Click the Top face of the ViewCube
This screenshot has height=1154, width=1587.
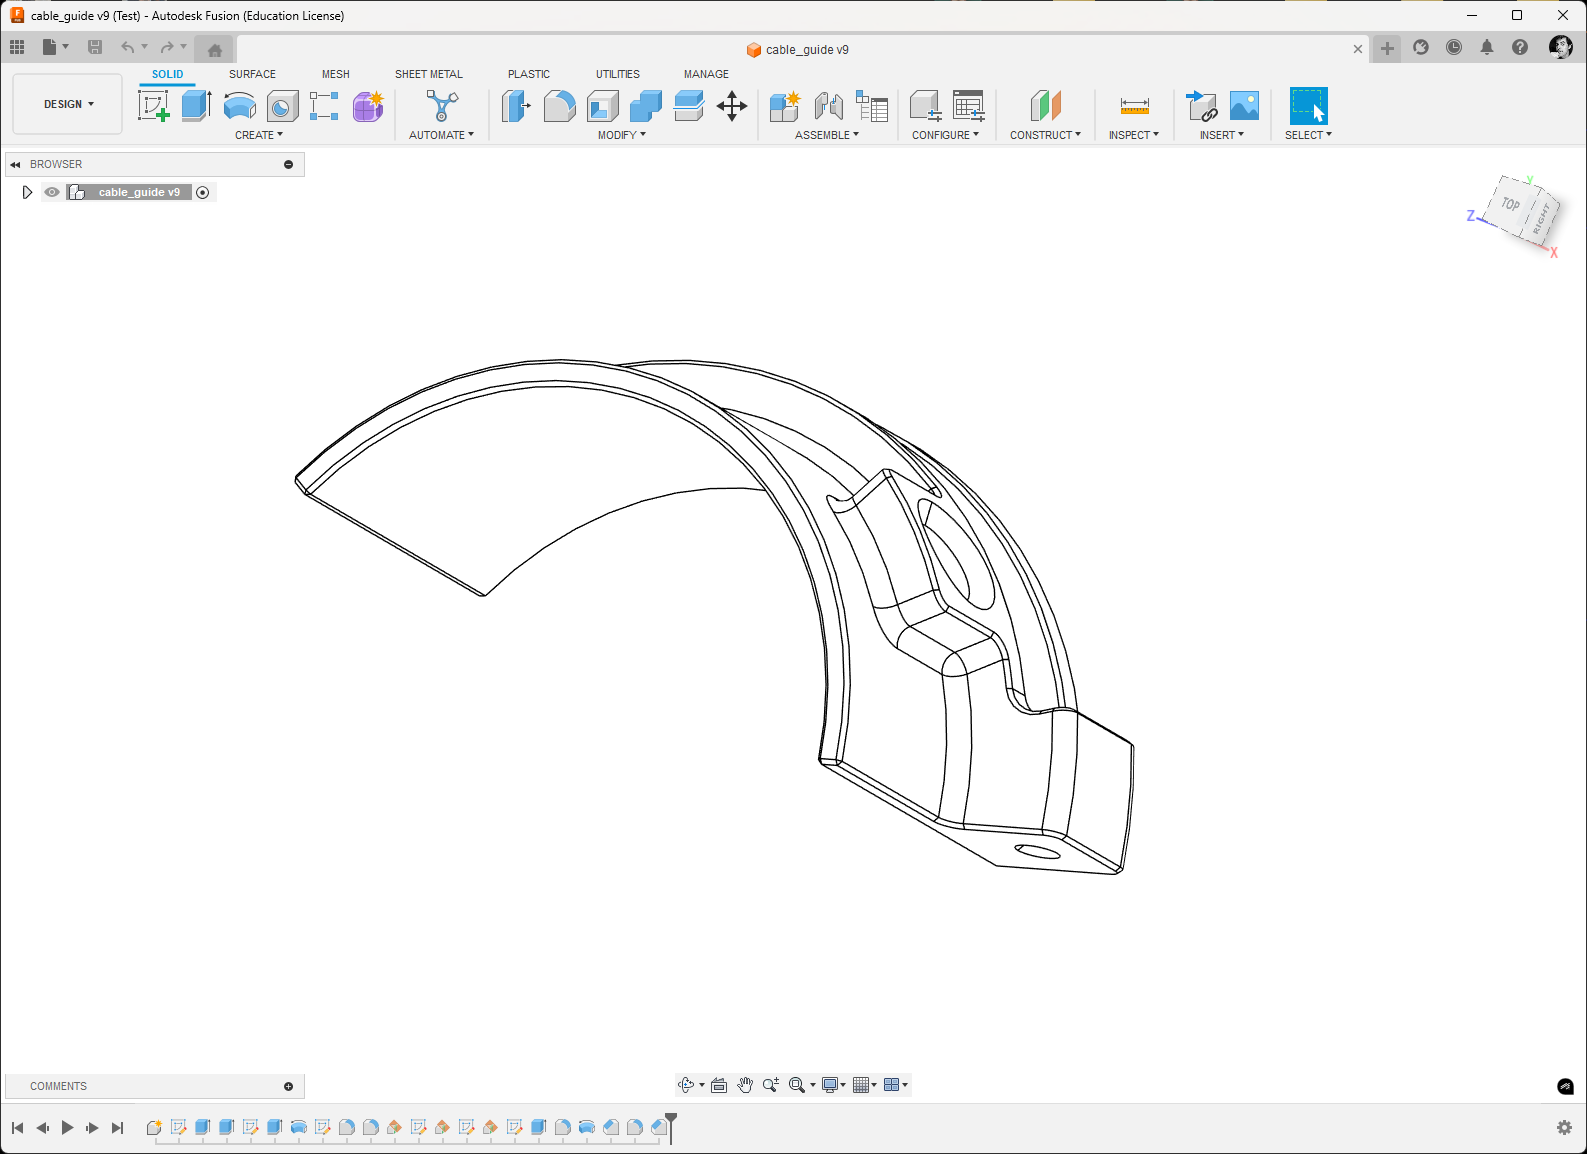coord(1510,203)
